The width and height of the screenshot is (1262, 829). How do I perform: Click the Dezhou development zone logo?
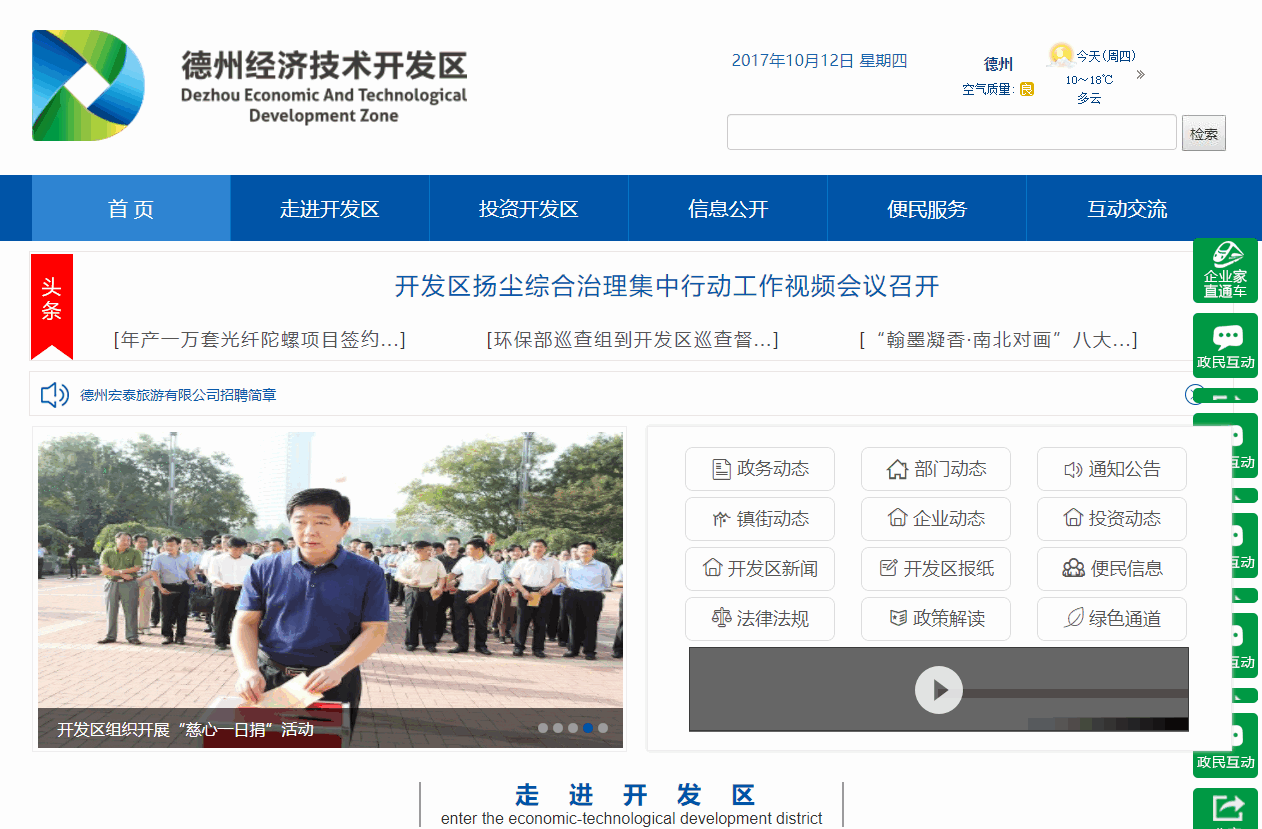pos(88,85)
